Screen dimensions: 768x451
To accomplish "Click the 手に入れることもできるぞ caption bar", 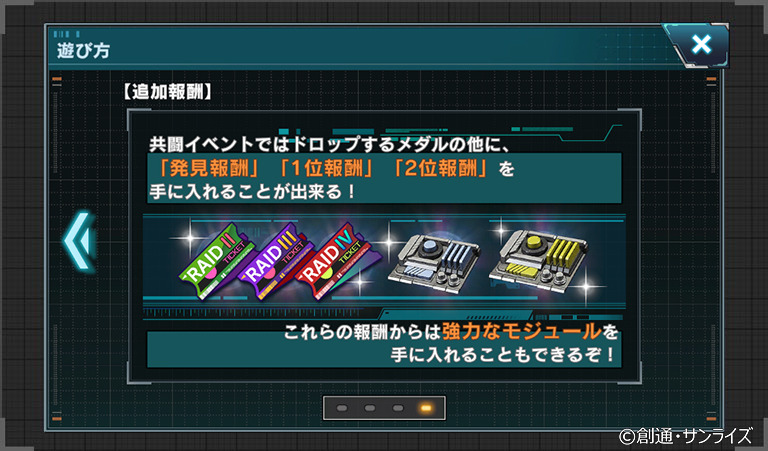I will click(384, 350).
